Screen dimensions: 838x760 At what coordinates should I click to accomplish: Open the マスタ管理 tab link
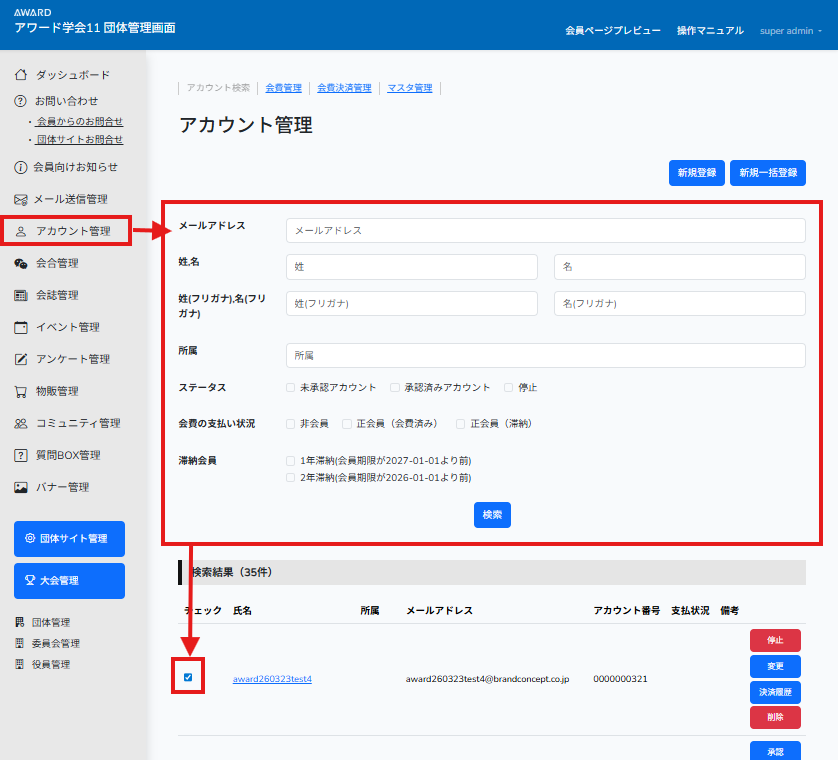(x=409, y=88)
